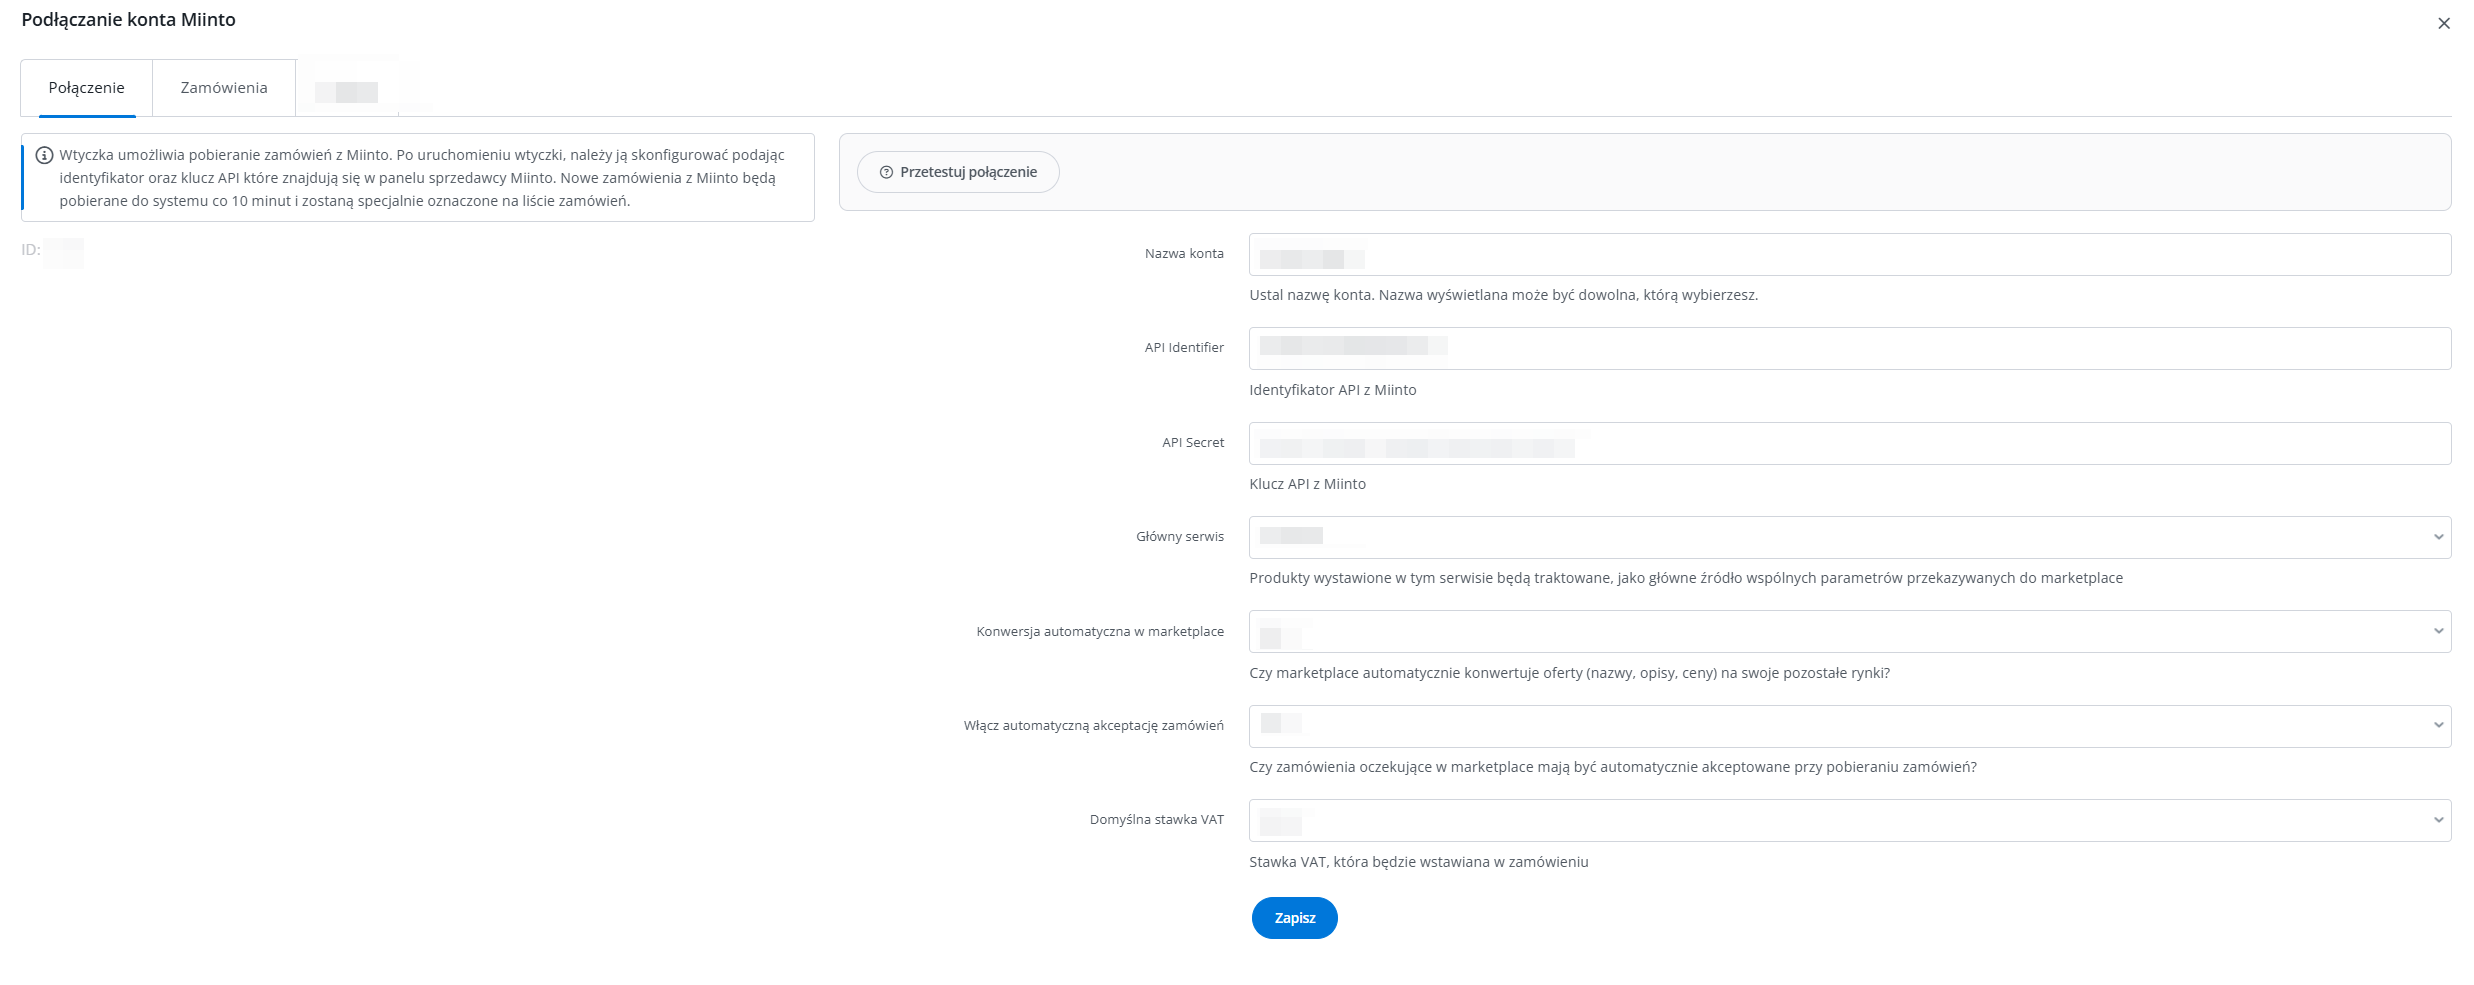Open the blurred third tab after Zamówienia
Screen dimensions: 2474x985
point(346,91)
